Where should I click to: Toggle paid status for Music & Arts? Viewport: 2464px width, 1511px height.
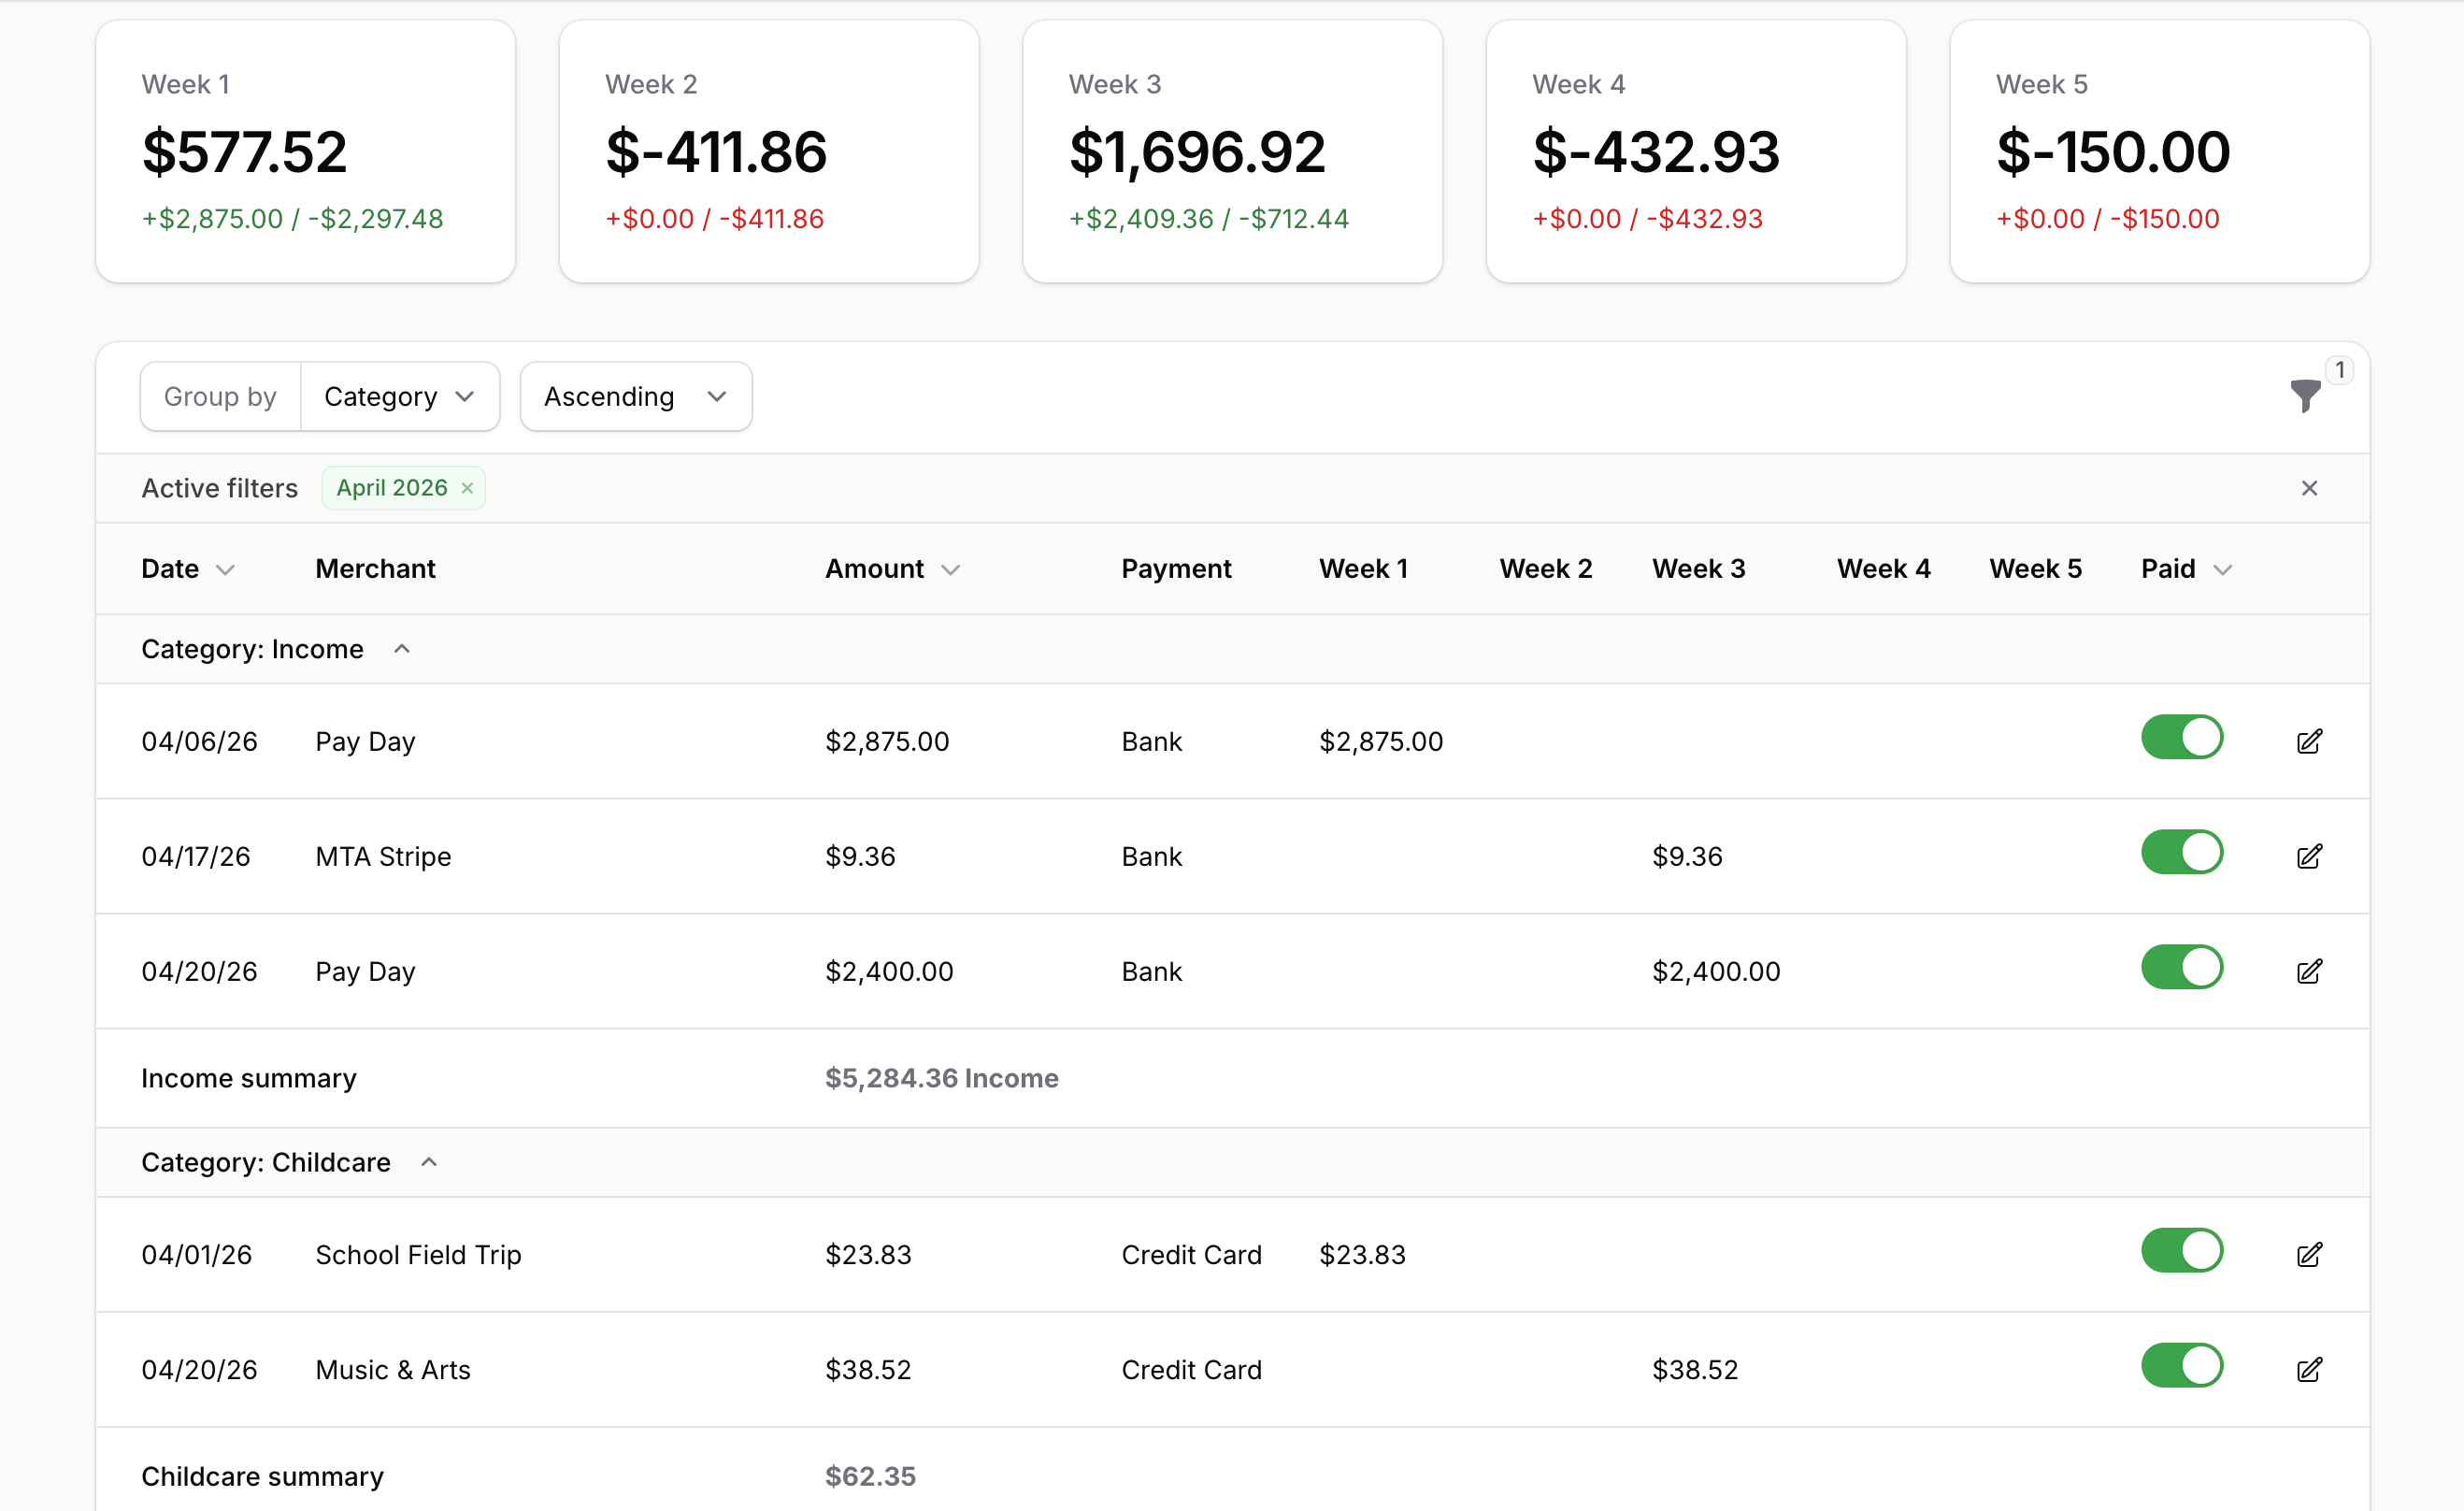pyautogui.click(x=2181, y=1366)
